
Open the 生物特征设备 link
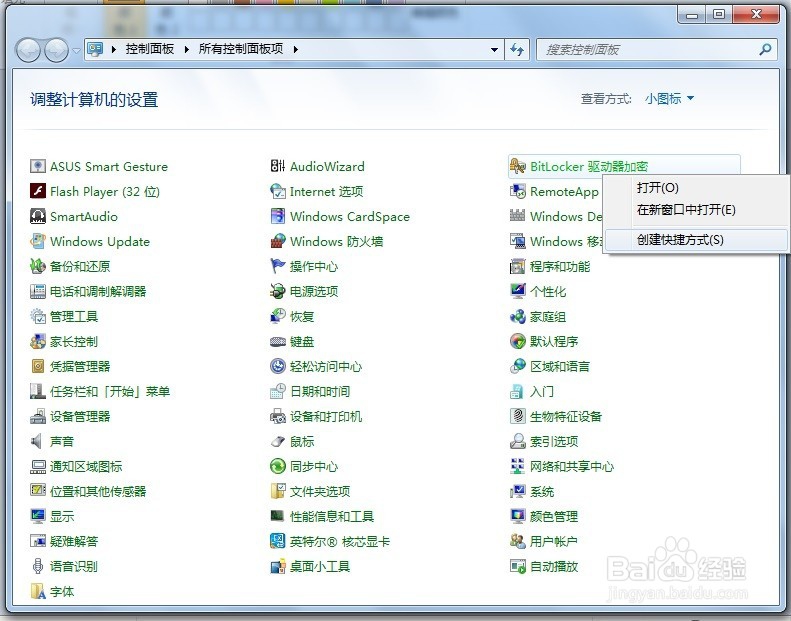566,416
